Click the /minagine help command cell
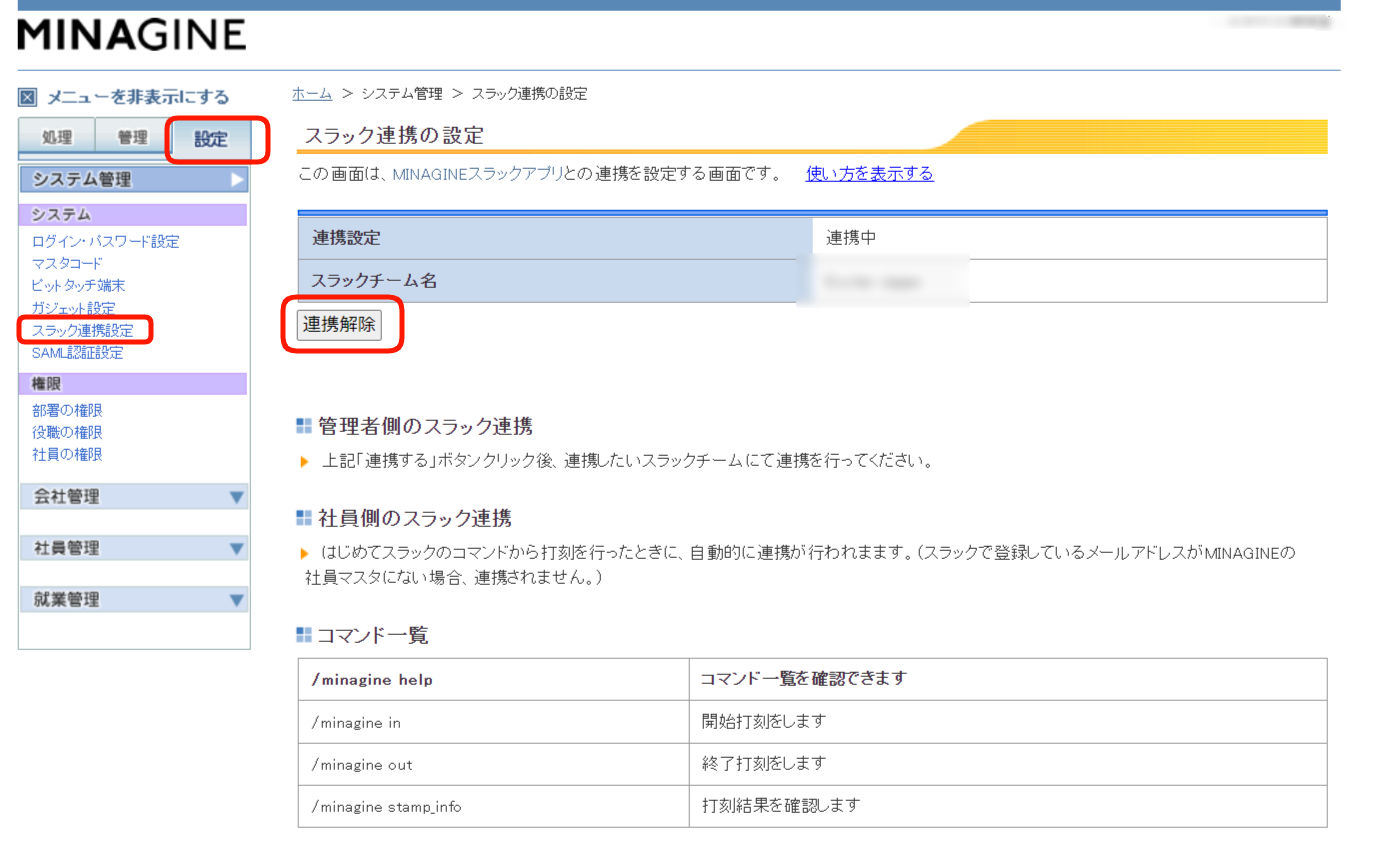 click(494, 679)
